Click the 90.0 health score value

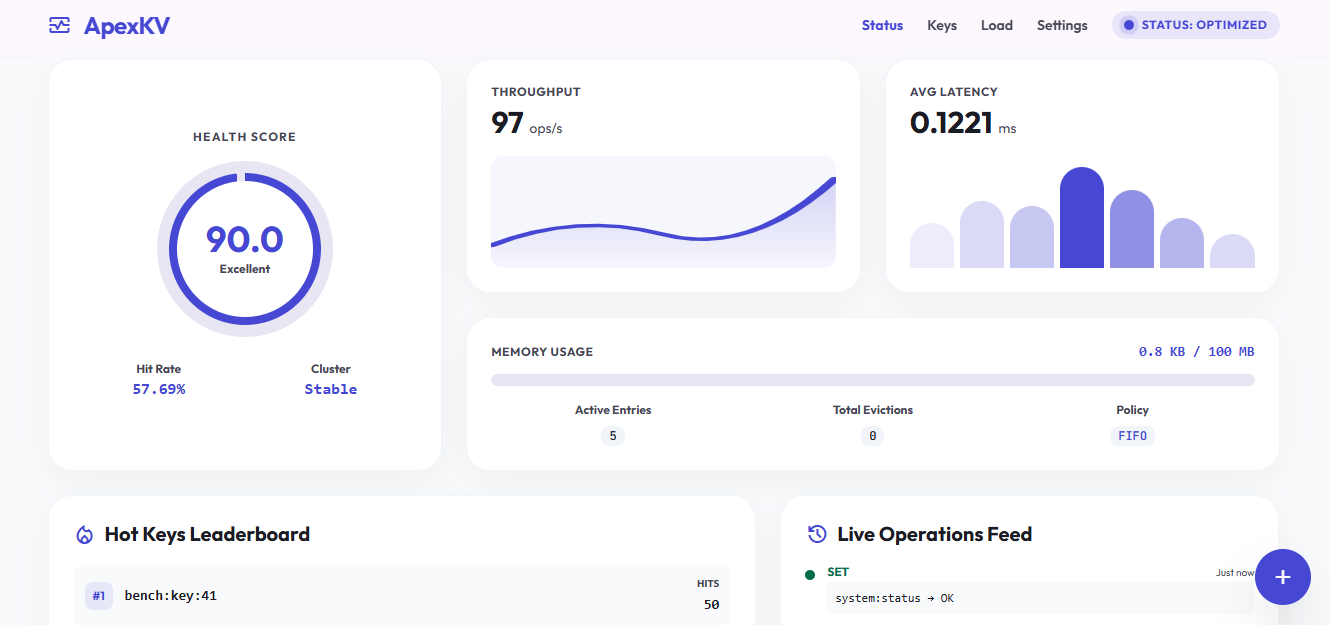[x=245, y=240]
